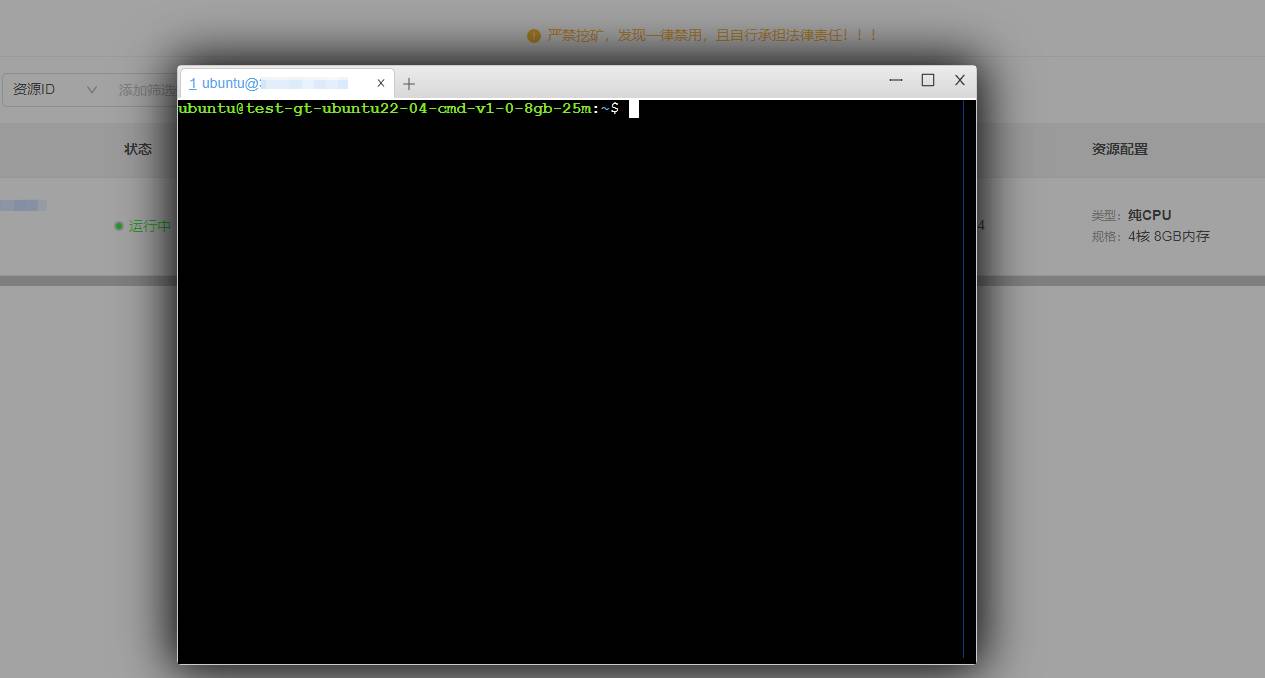Click the 状态 column header

(x=138, y=149)
